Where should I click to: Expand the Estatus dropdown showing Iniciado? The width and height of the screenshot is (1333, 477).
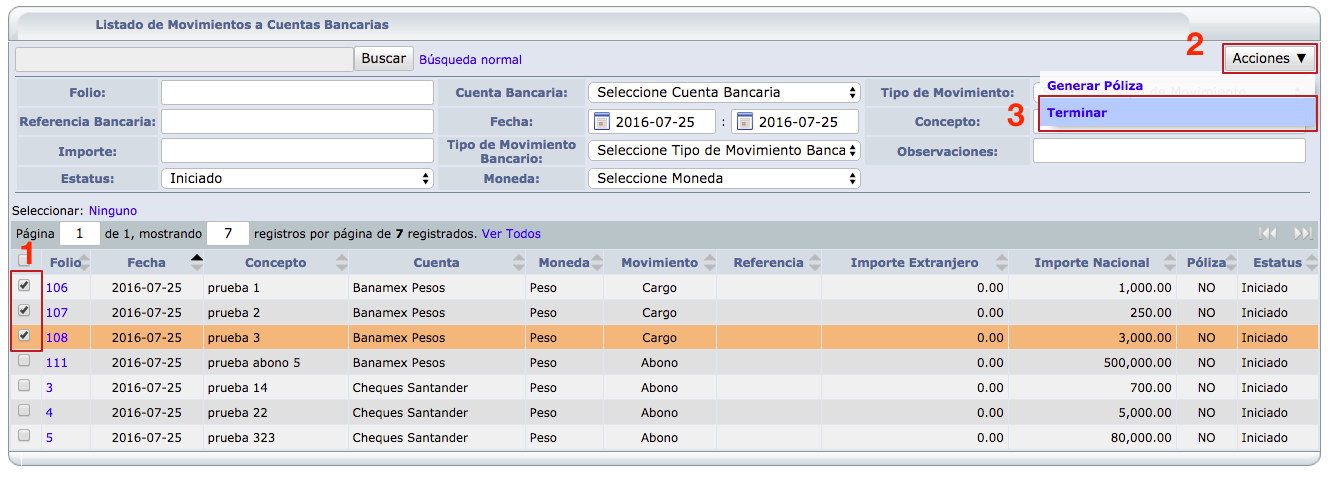point(297,178)
